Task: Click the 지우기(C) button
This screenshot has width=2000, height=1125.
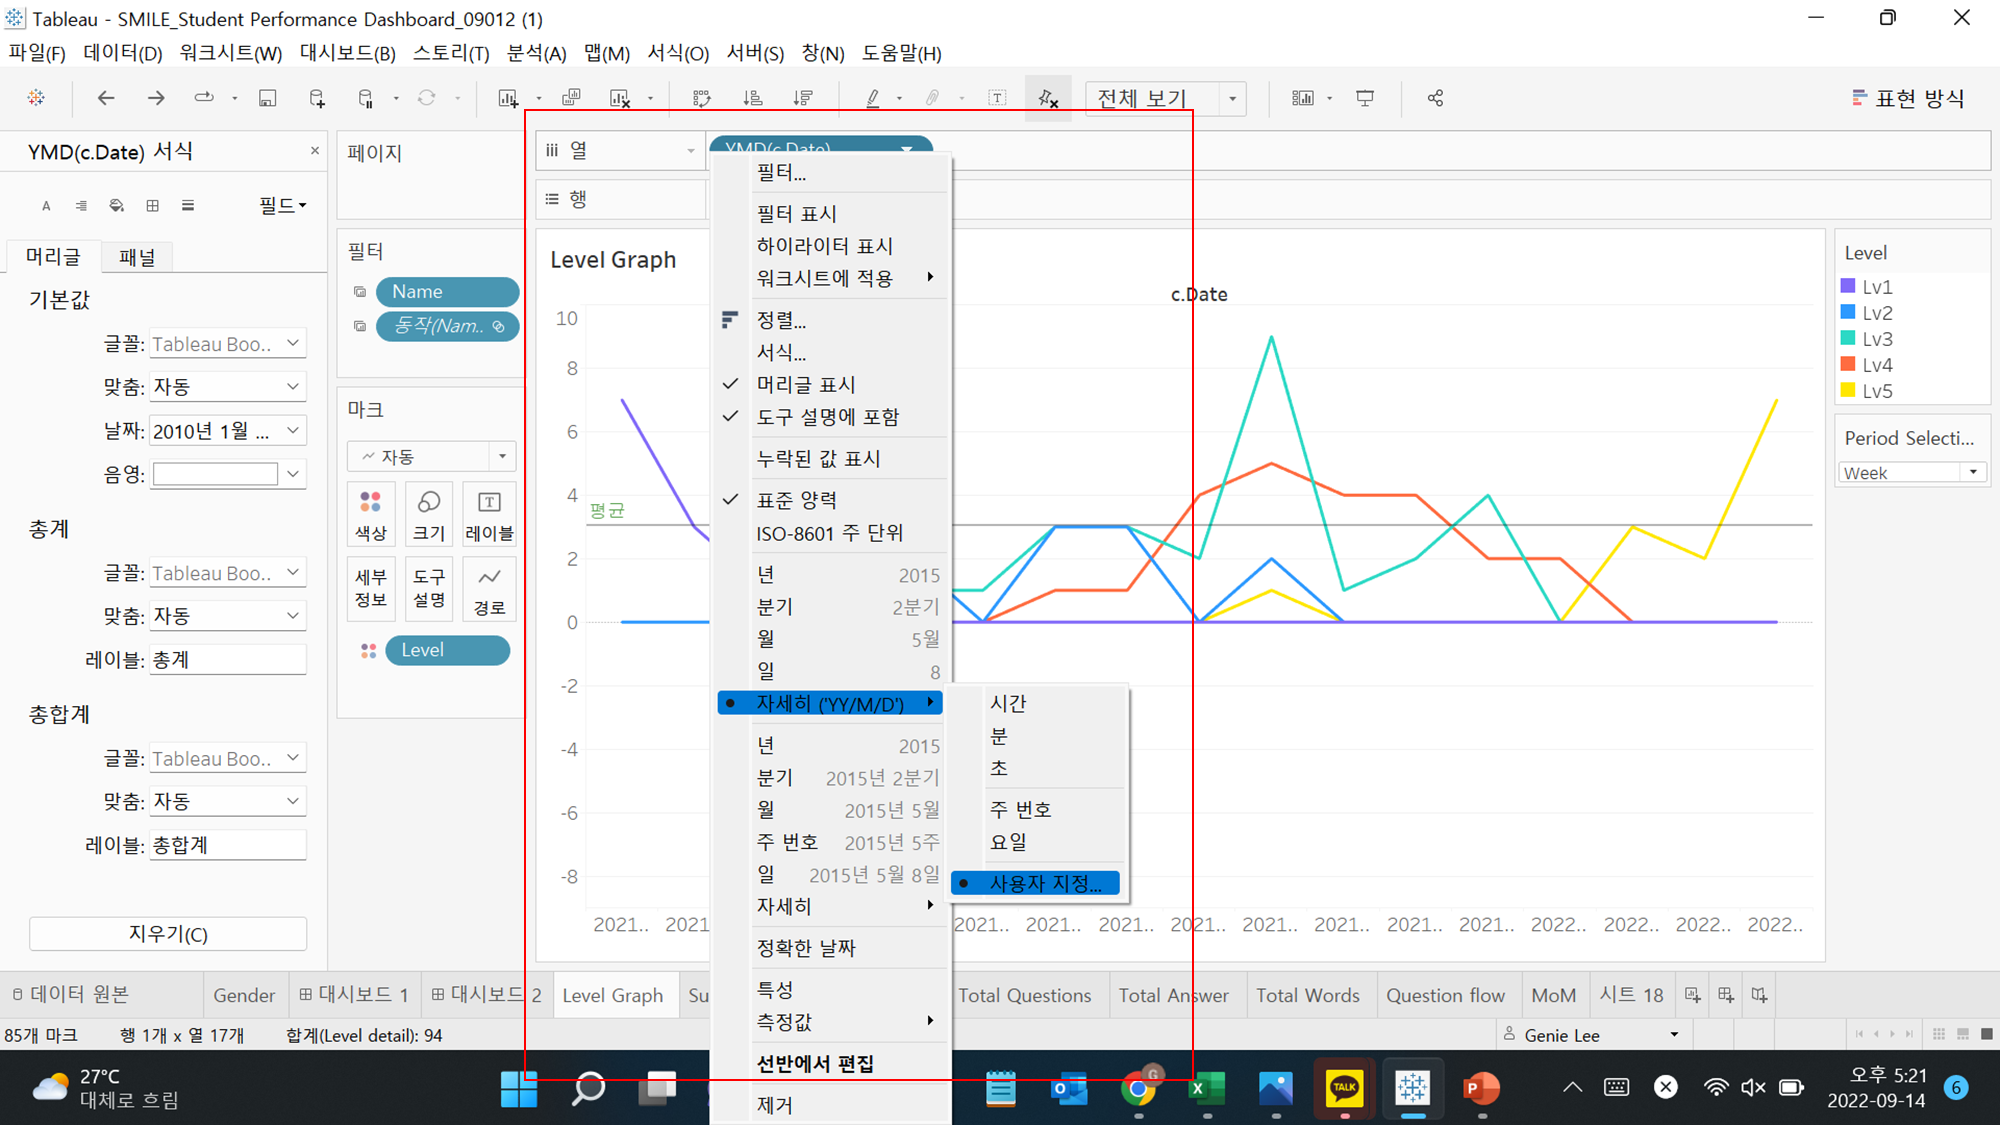Action: click(168, 934)
